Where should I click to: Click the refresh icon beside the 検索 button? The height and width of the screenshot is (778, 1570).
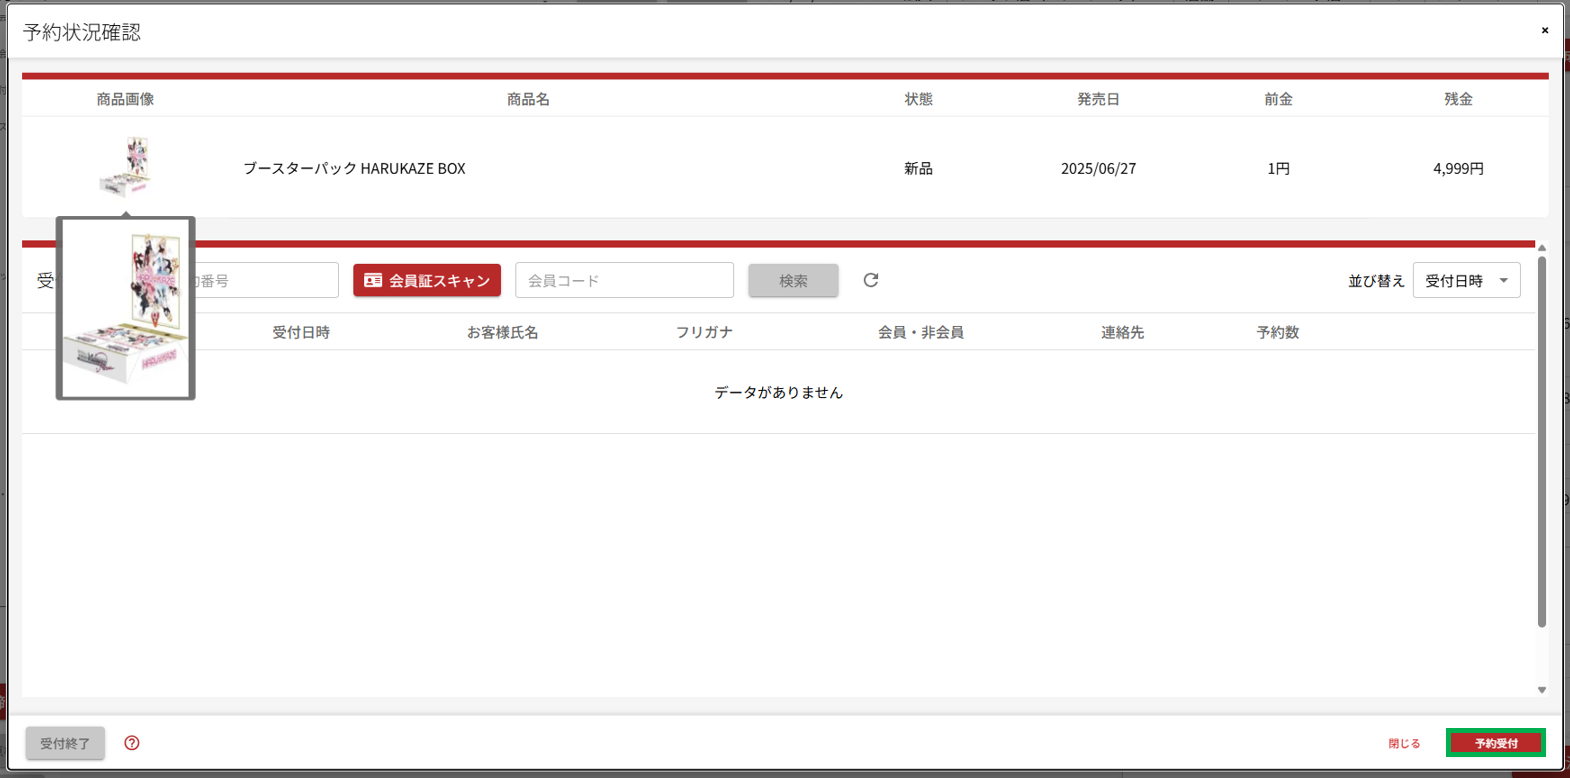coord(871,280)
